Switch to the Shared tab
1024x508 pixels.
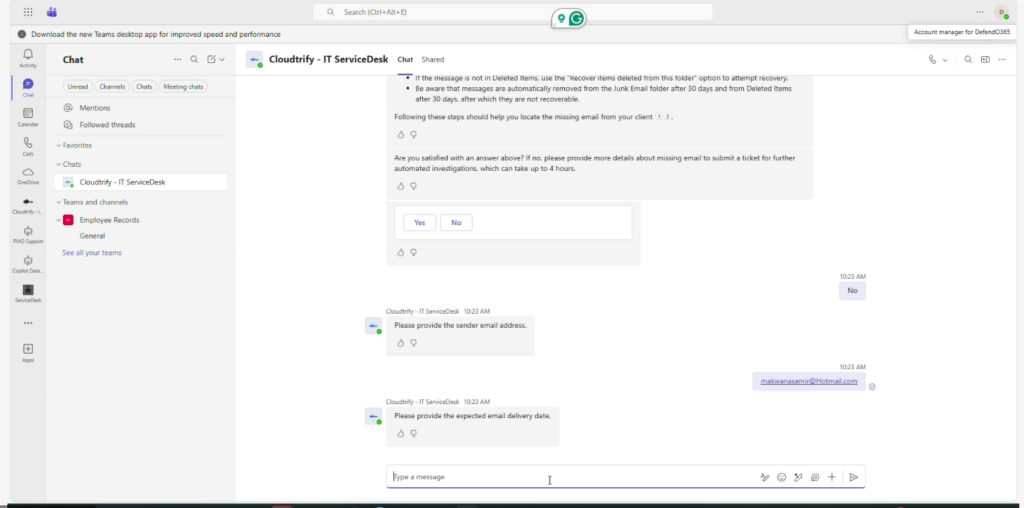(x=432, y=60)
